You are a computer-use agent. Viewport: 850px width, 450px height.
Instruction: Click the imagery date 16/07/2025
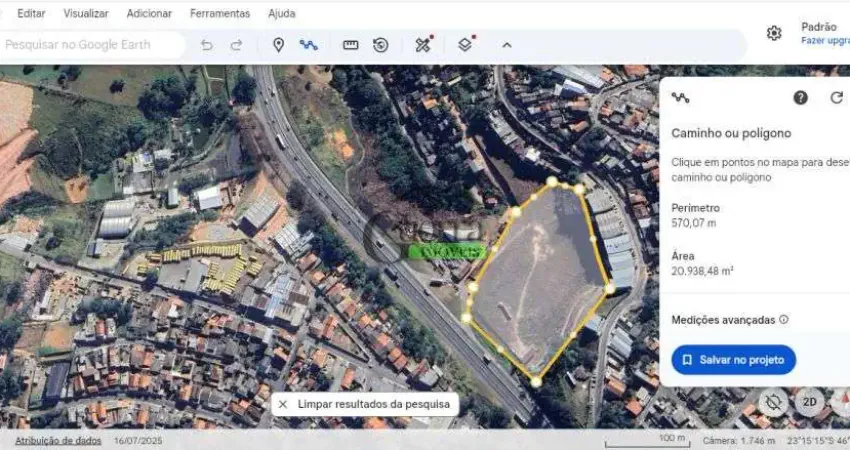[138, 441]
